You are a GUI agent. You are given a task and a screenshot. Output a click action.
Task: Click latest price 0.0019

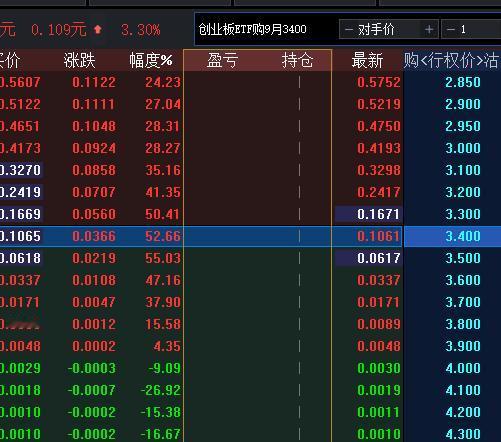pyautogui.click(x=379, y=390)
